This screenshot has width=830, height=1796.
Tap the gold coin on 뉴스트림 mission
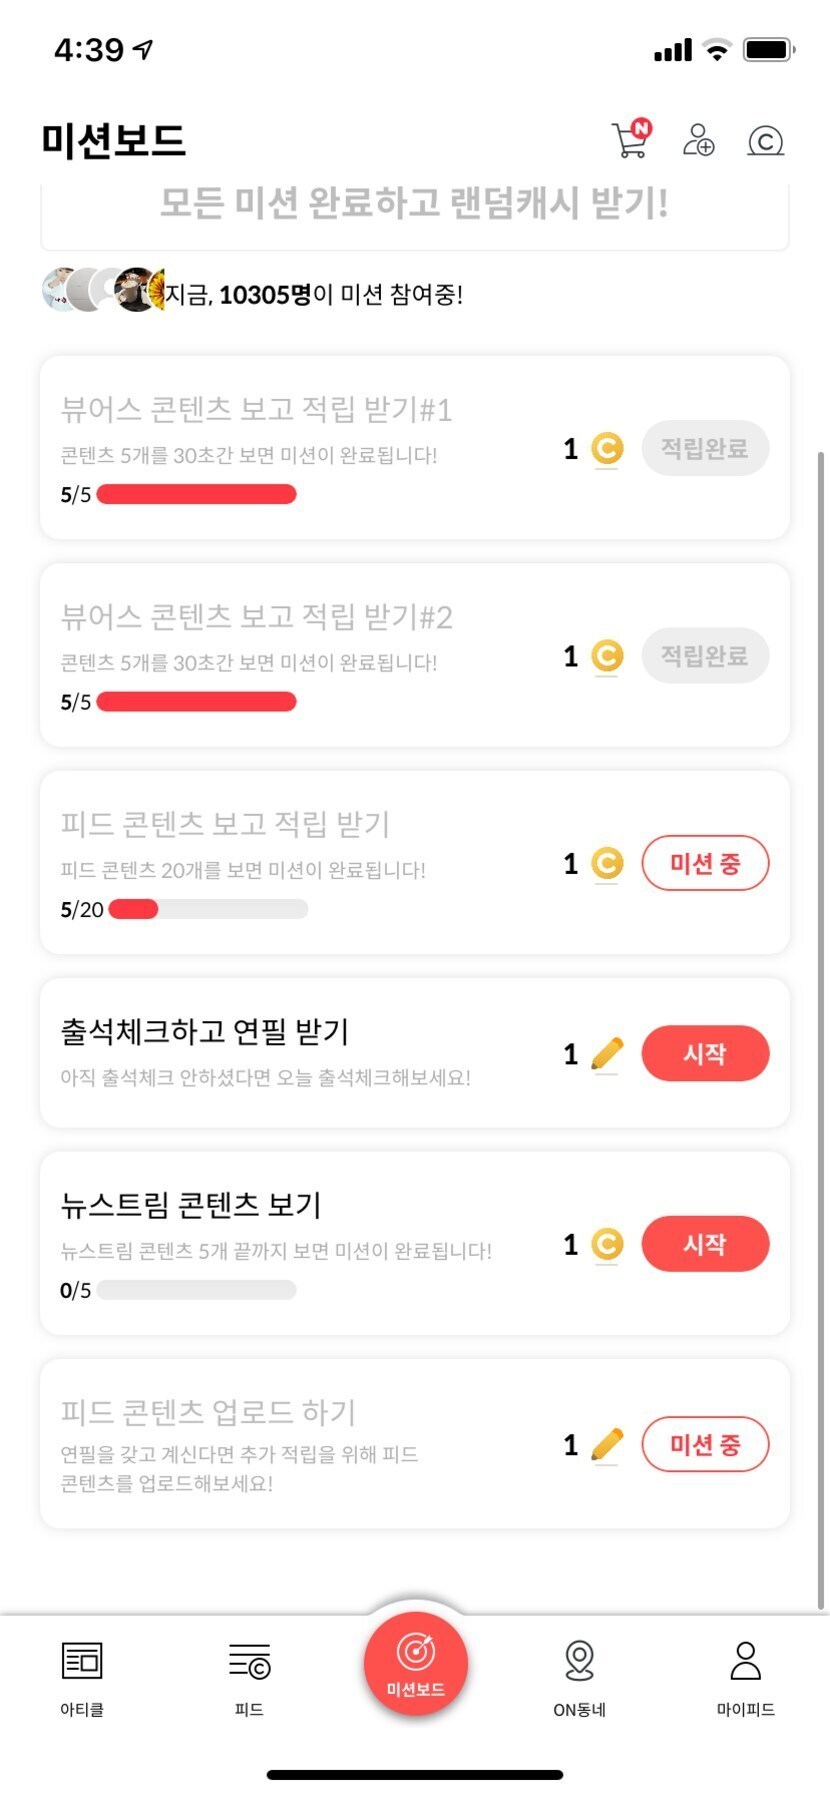pos(607,1244)
